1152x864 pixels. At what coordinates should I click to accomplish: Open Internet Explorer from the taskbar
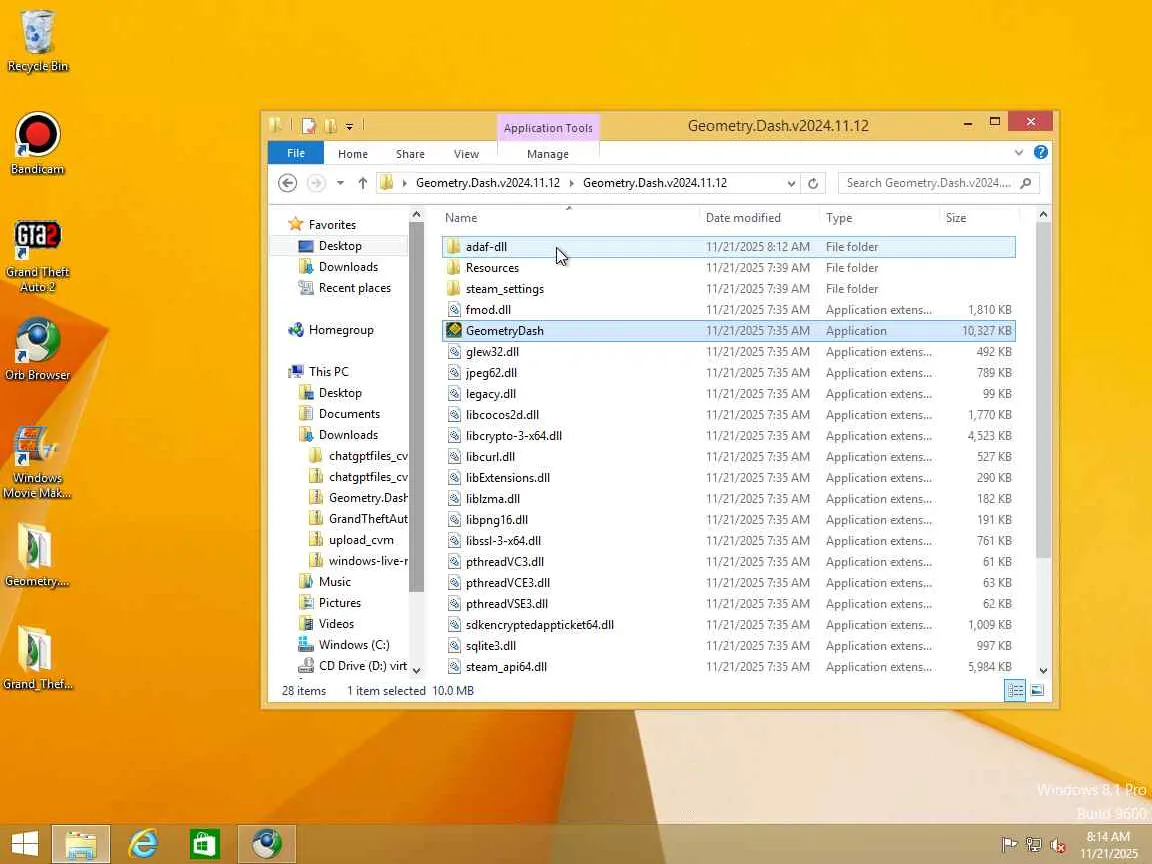[143, 843]
